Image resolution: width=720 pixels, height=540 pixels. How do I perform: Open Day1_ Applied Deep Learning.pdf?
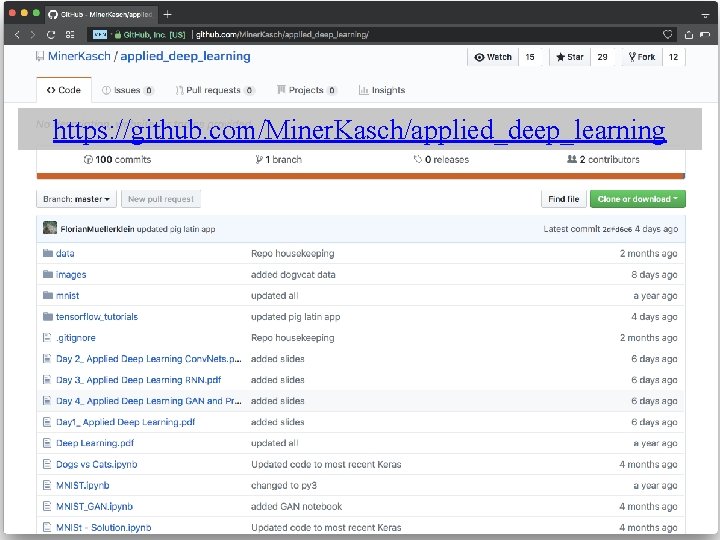(x=126, y=422)
